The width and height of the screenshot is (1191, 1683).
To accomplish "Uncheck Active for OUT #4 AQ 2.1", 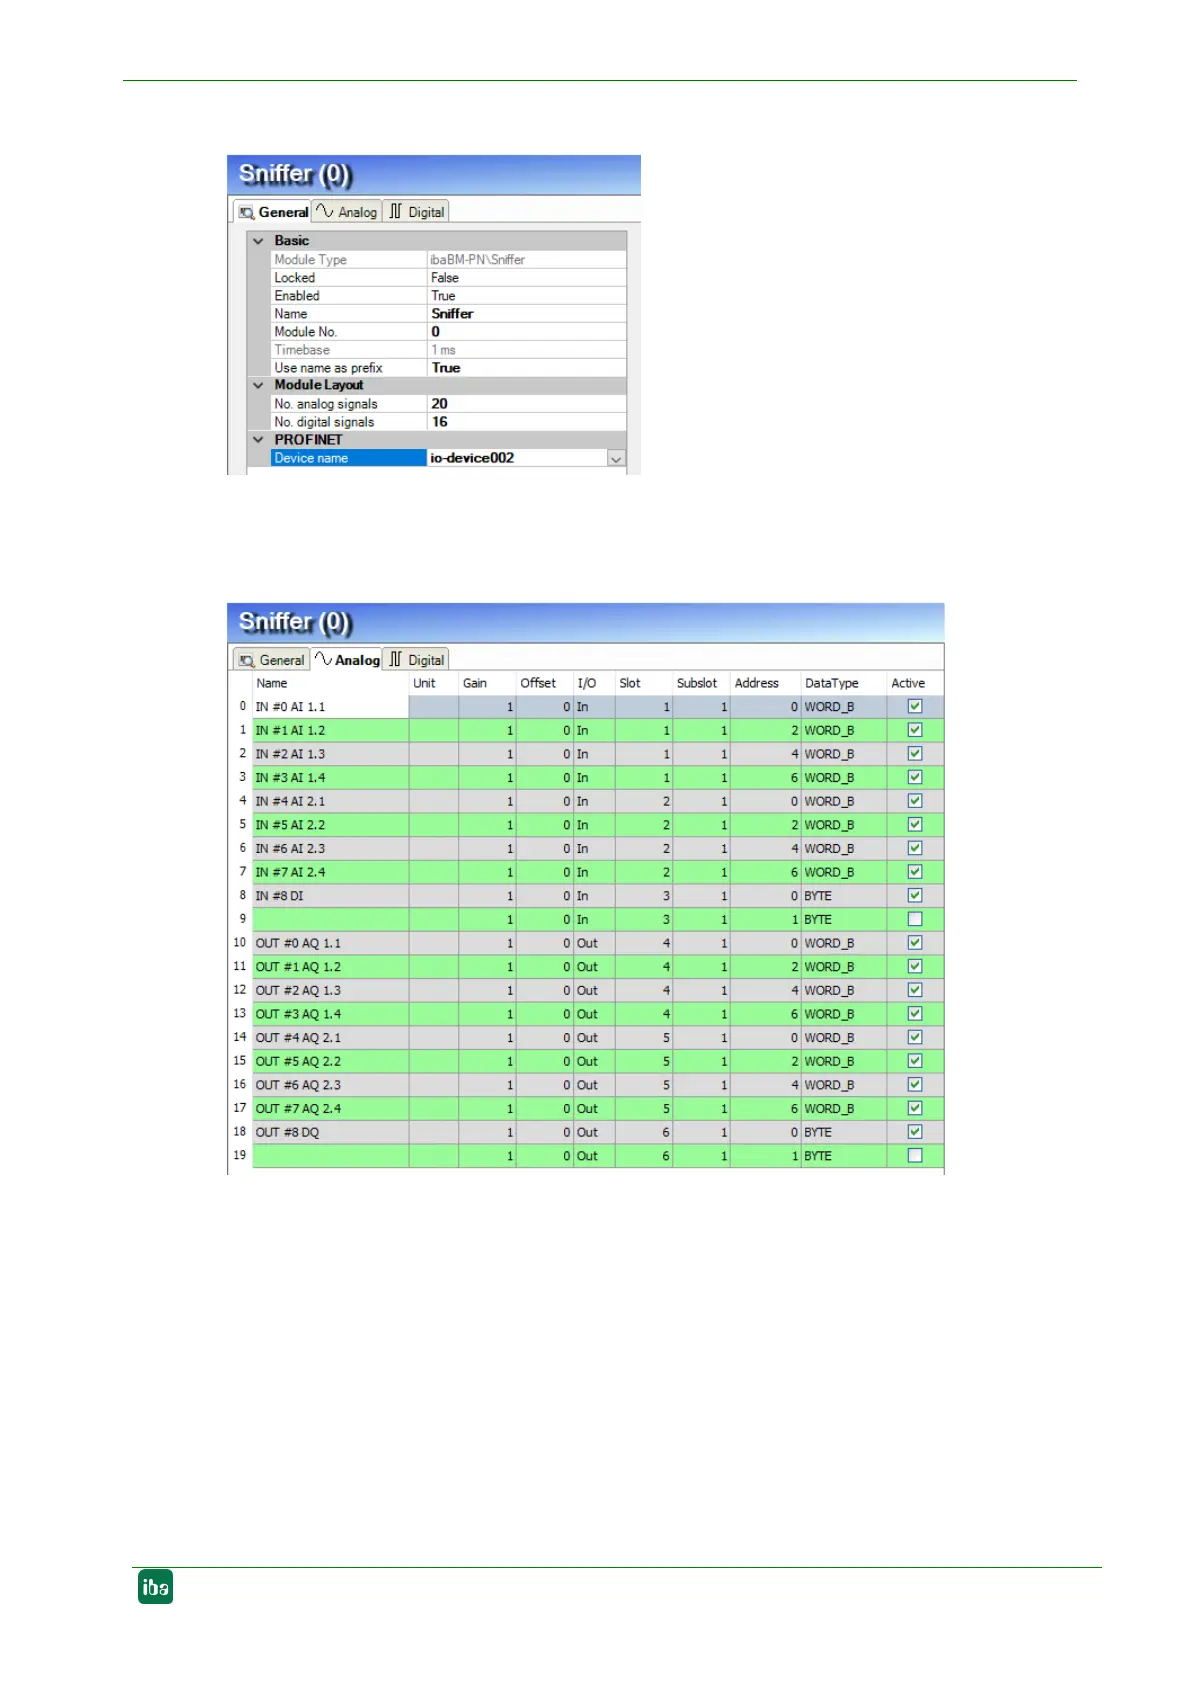I will click(914, 1038).
